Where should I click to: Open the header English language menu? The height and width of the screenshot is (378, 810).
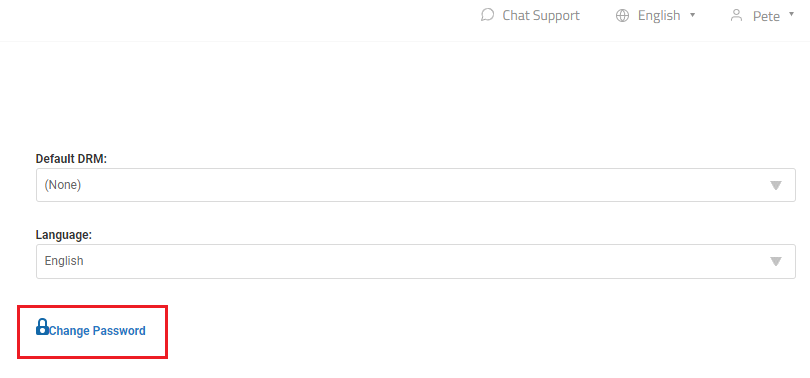656,15
